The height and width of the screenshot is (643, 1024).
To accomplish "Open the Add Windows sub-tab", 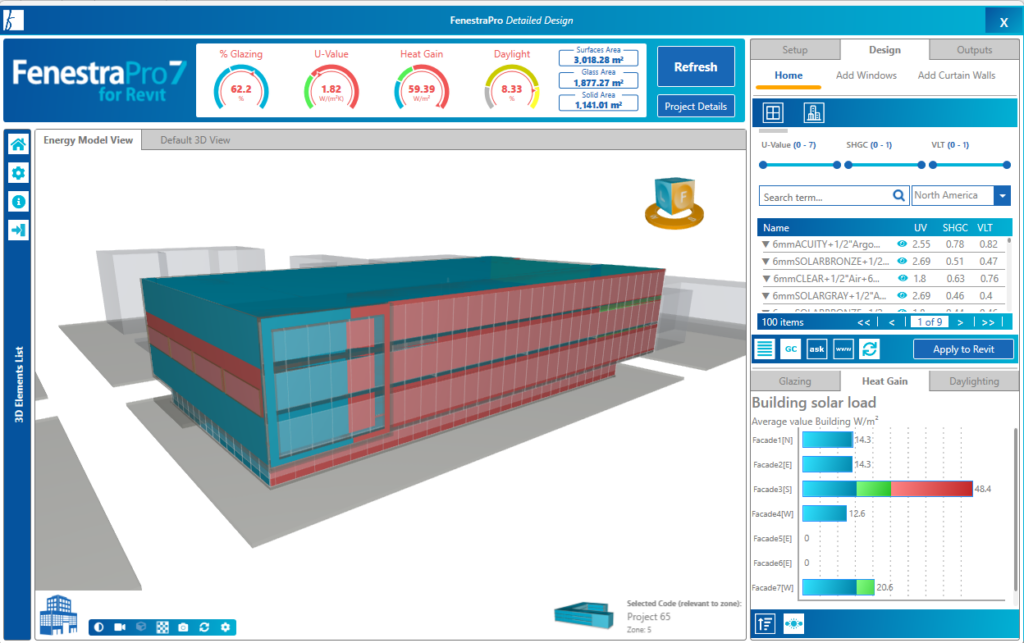I will click(x=866, y=76).
